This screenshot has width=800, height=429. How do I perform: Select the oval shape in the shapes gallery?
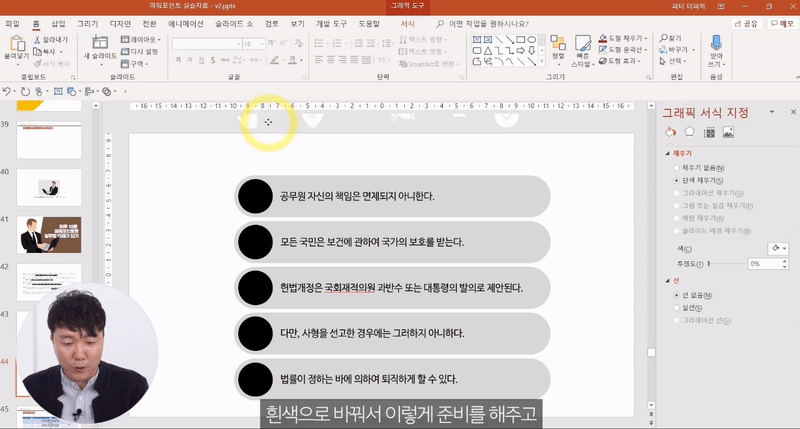pyautogui.click(x=531, y=39)
